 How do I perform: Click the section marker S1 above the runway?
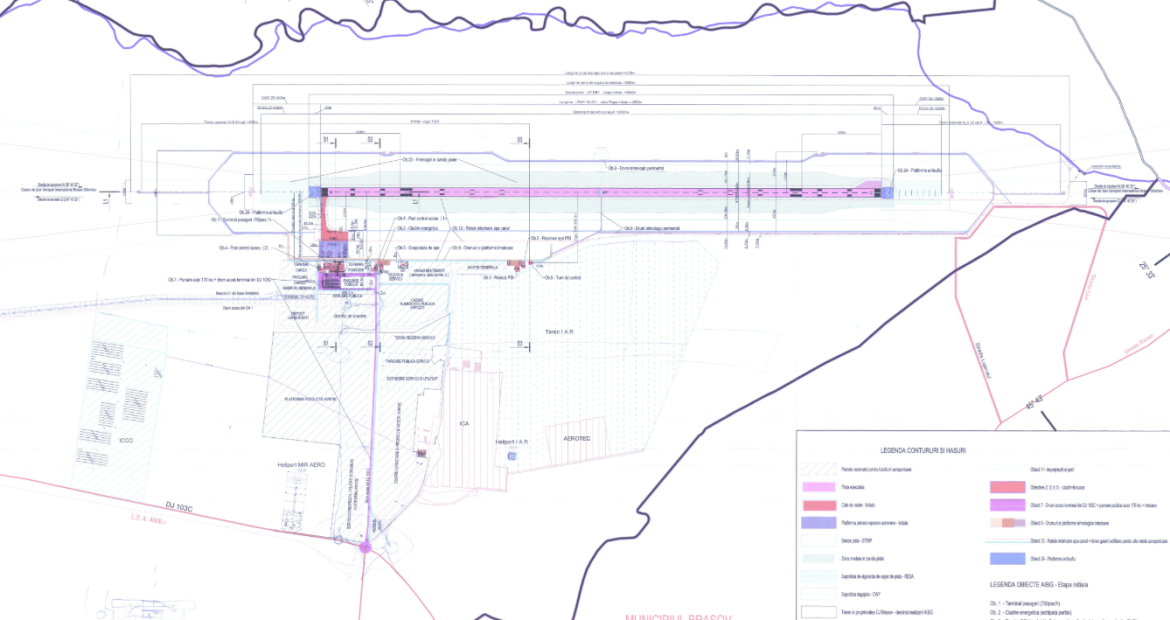326,140
